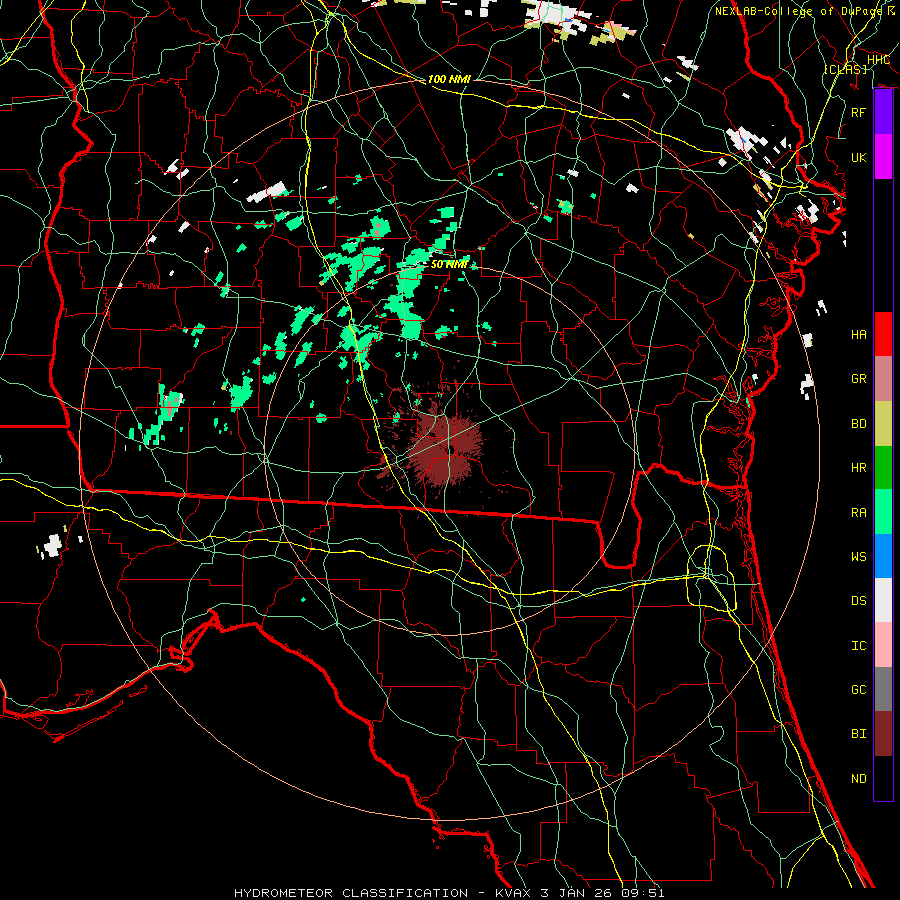Click the 'KVAX' radar site identifier
The image size is (900, 900).
(514, 893)
